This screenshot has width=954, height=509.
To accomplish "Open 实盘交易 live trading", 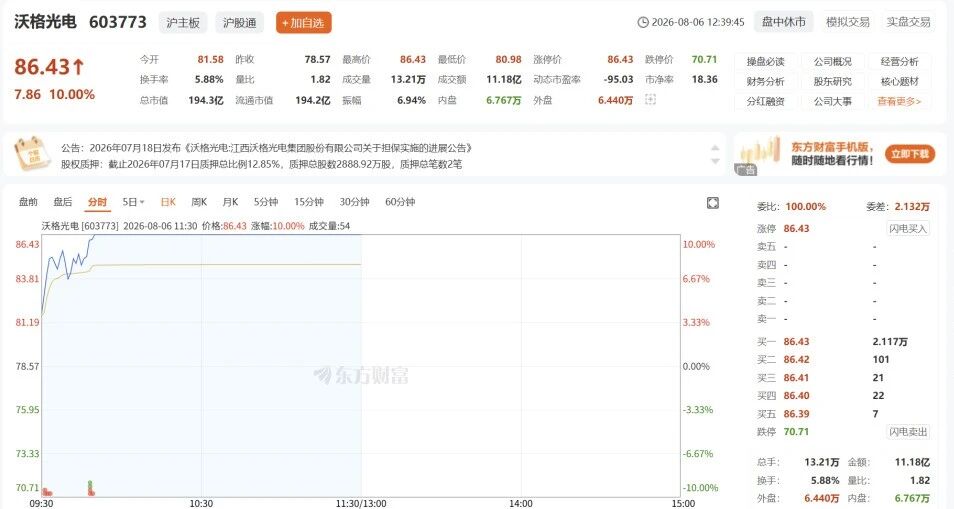I will 908,22.
